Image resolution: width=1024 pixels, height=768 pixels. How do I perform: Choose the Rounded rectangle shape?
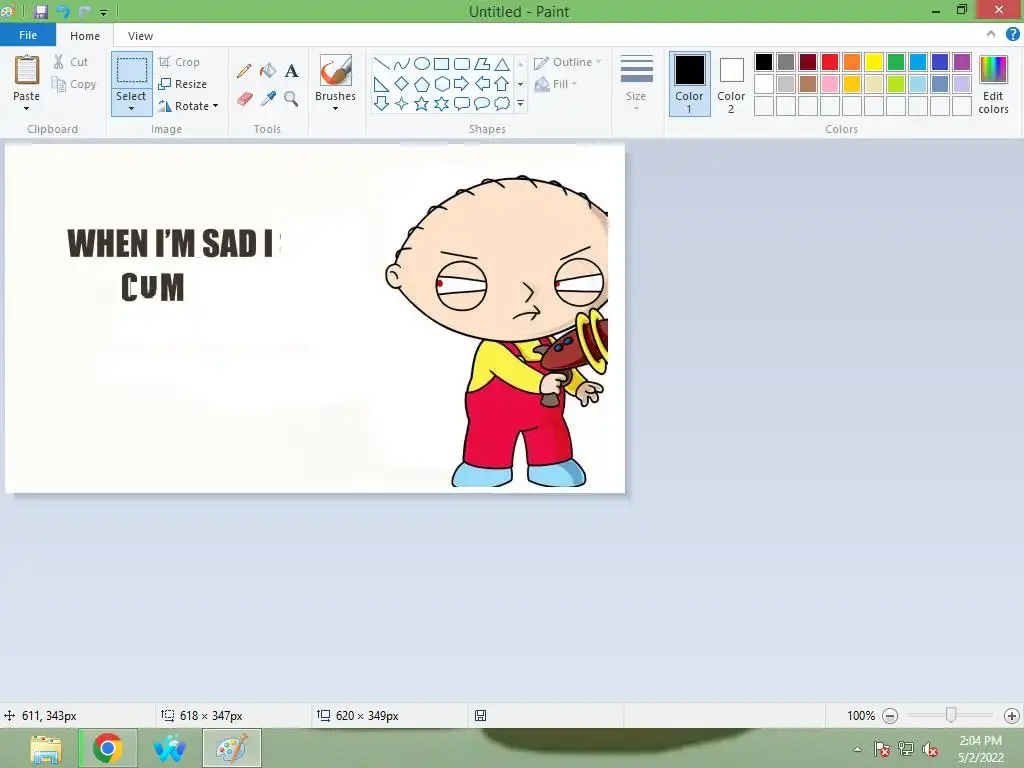click(462, 63)
